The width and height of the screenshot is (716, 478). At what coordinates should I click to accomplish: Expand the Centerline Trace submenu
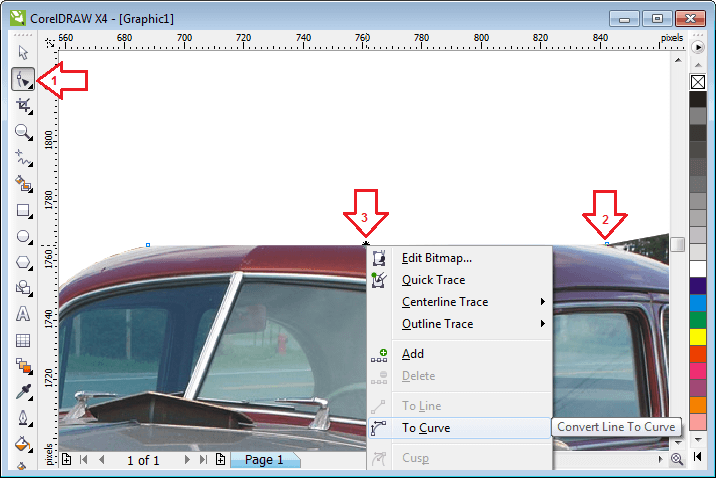445,302
